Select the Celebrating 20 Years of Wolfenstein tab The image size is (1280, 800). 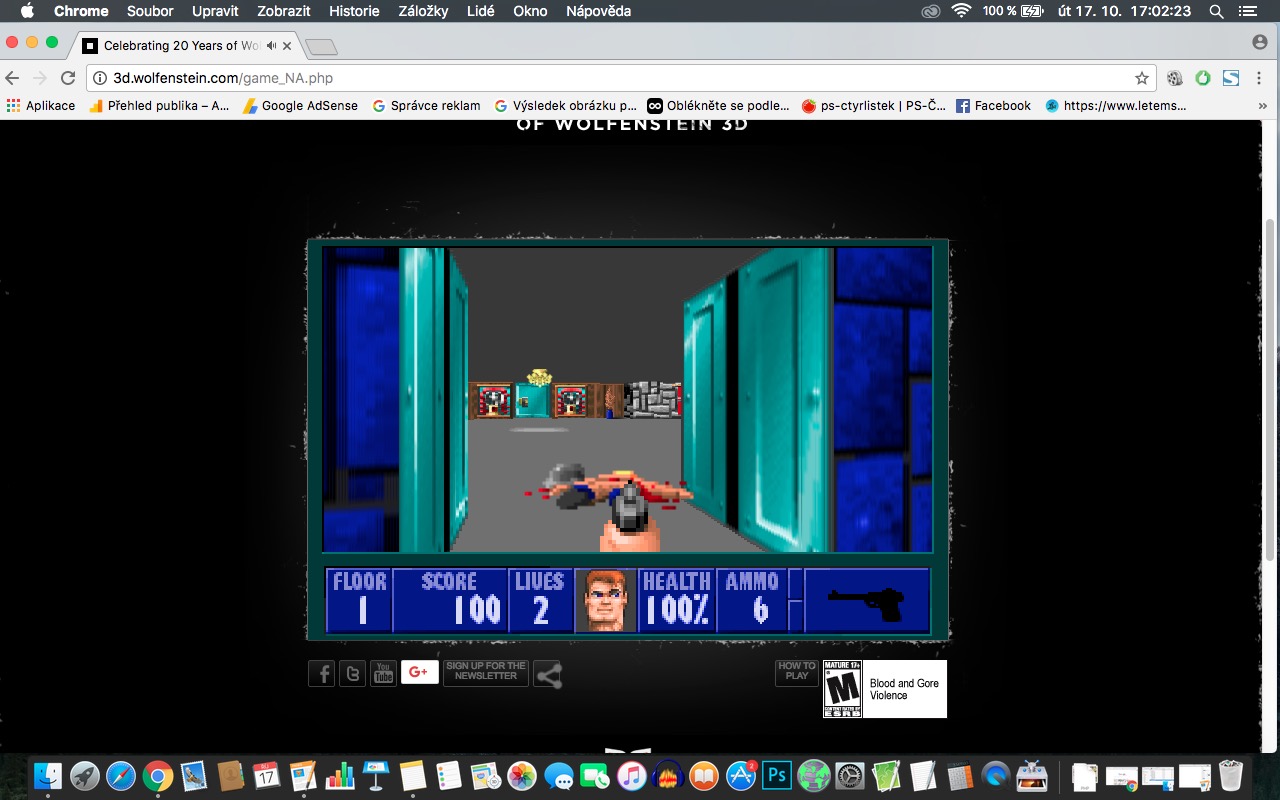tap(187, 46)
